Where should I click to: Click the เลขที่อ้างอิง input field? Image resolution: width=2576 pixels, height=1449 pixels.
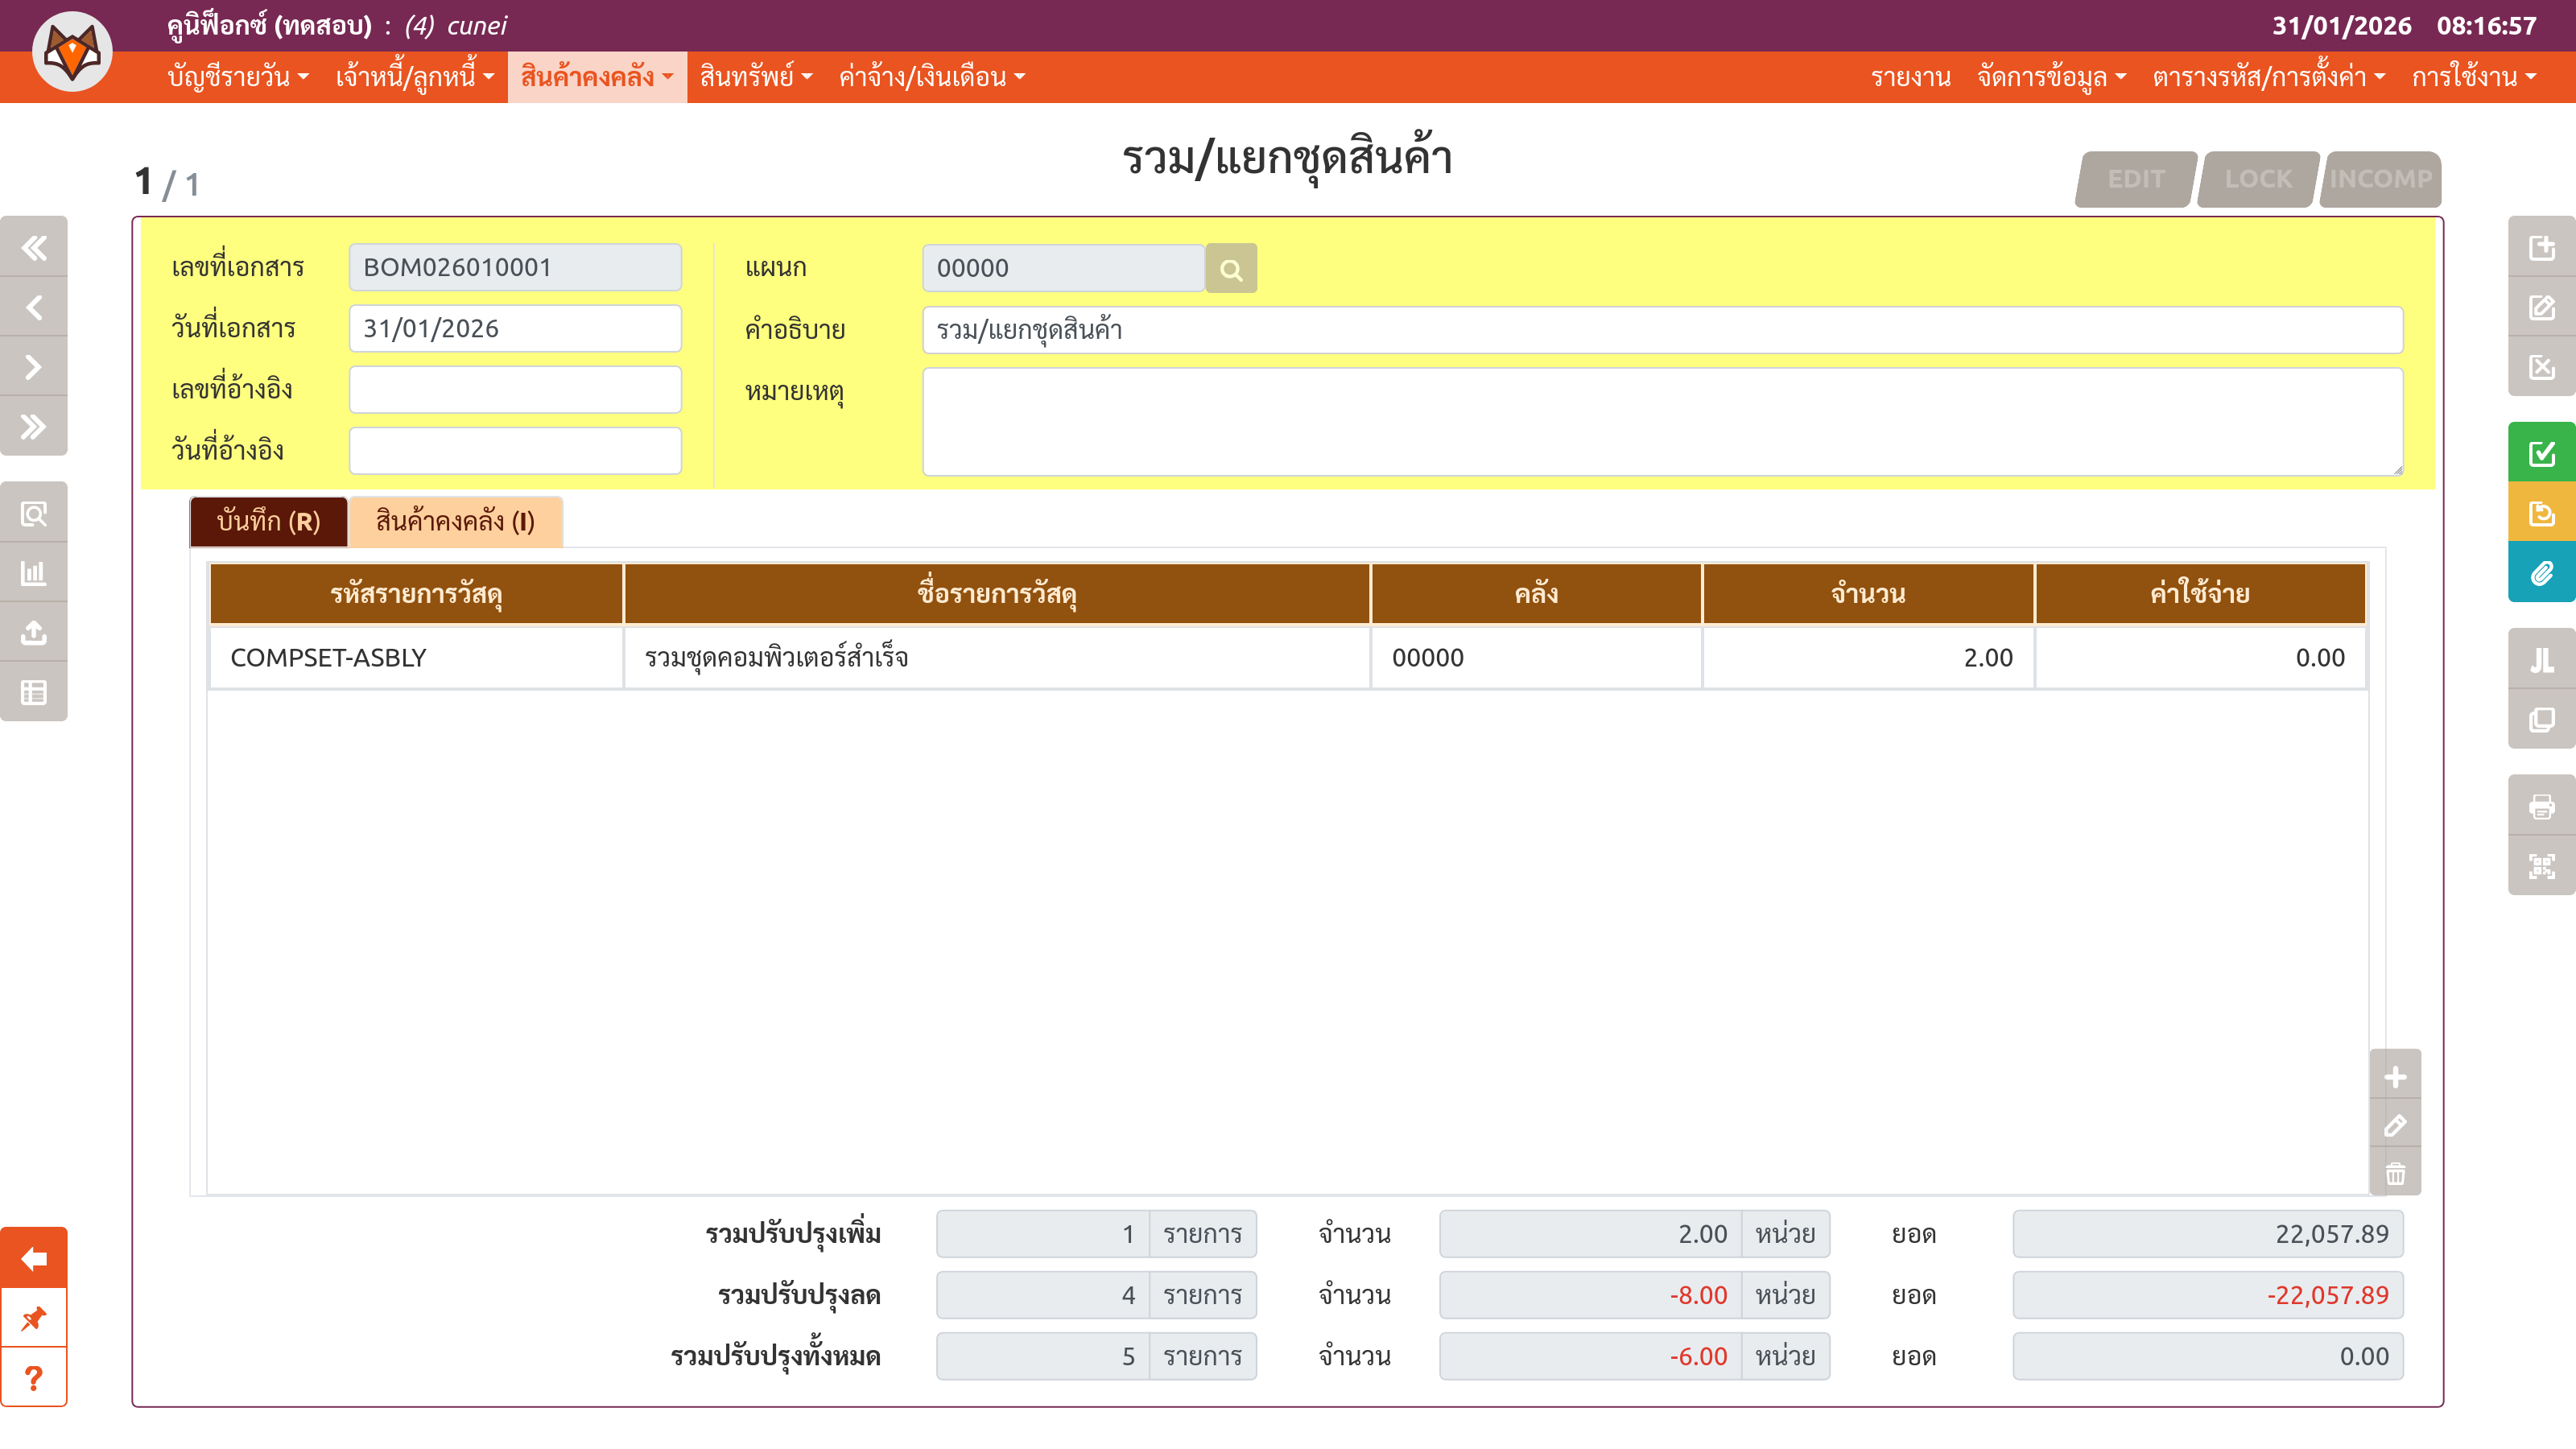click(515, 390)
